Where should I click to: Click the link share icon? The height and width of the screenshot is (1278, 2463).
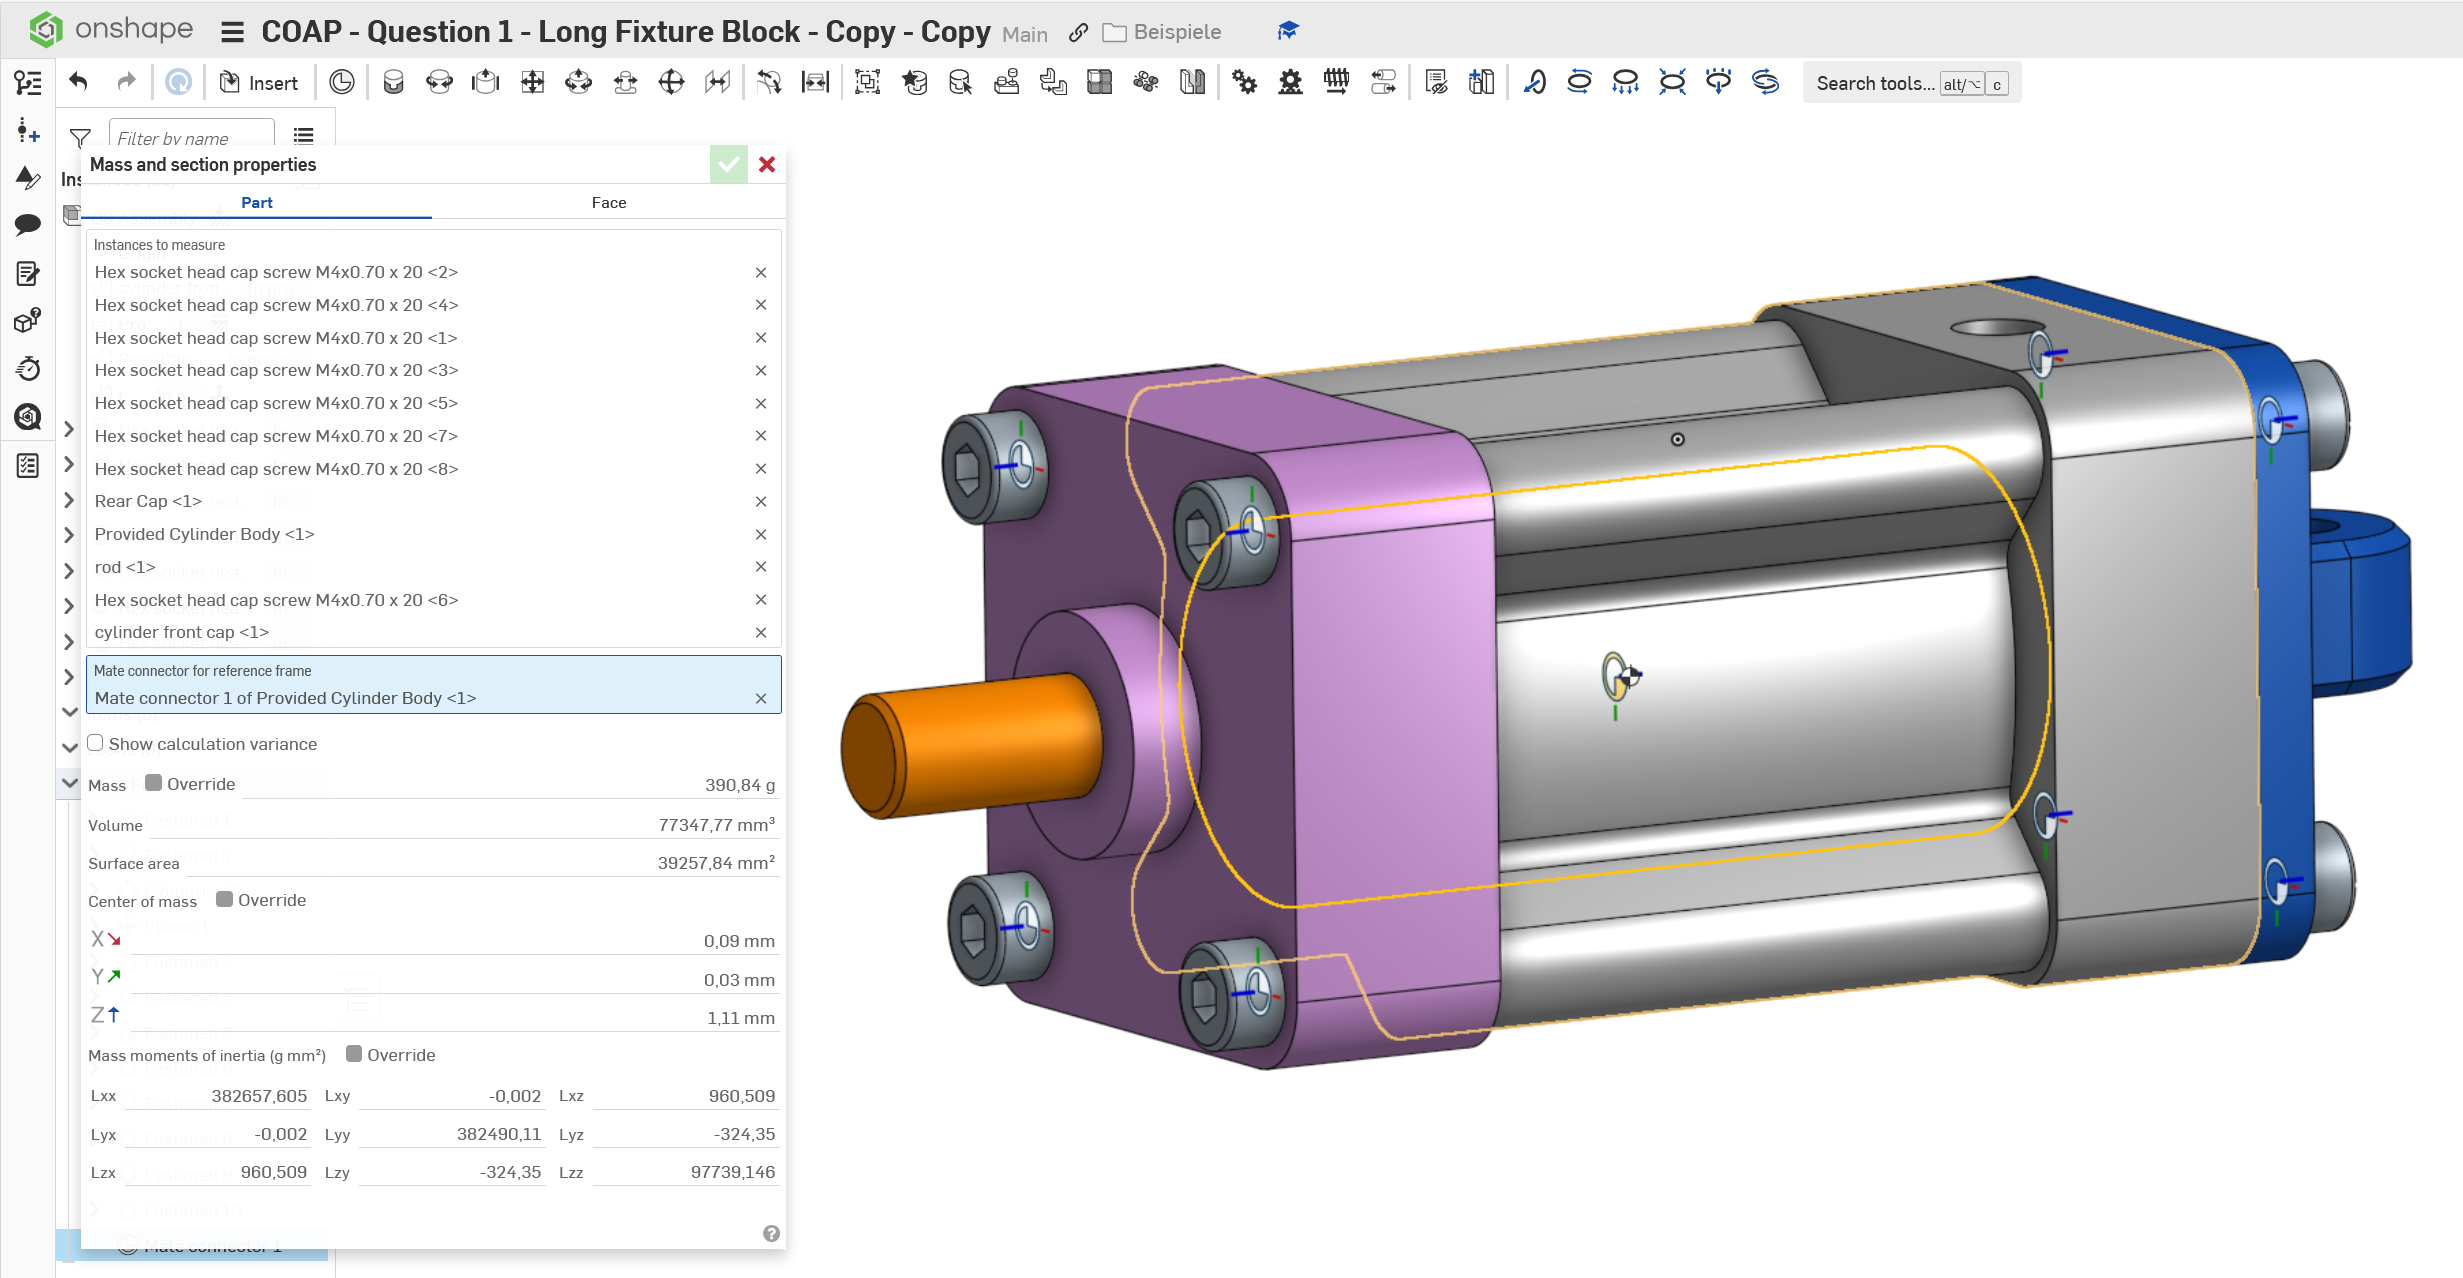click(x=1078, y=32)
